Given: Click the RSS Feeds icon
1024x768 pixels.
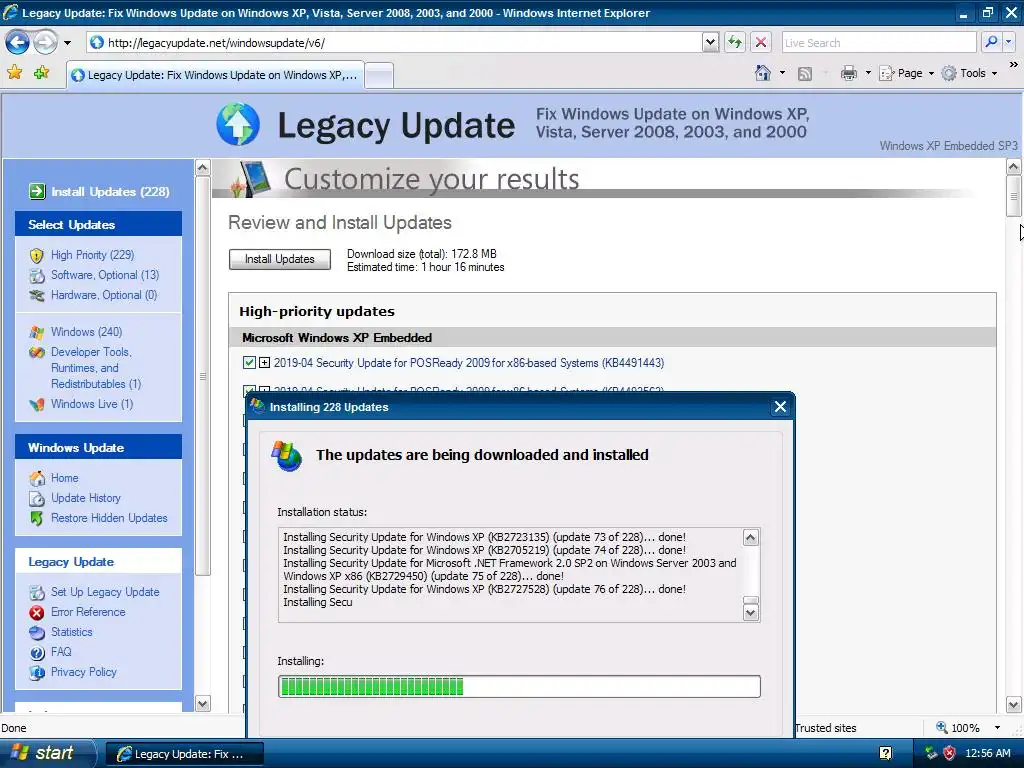Looking at the screenshot, I should pos(805,74).
